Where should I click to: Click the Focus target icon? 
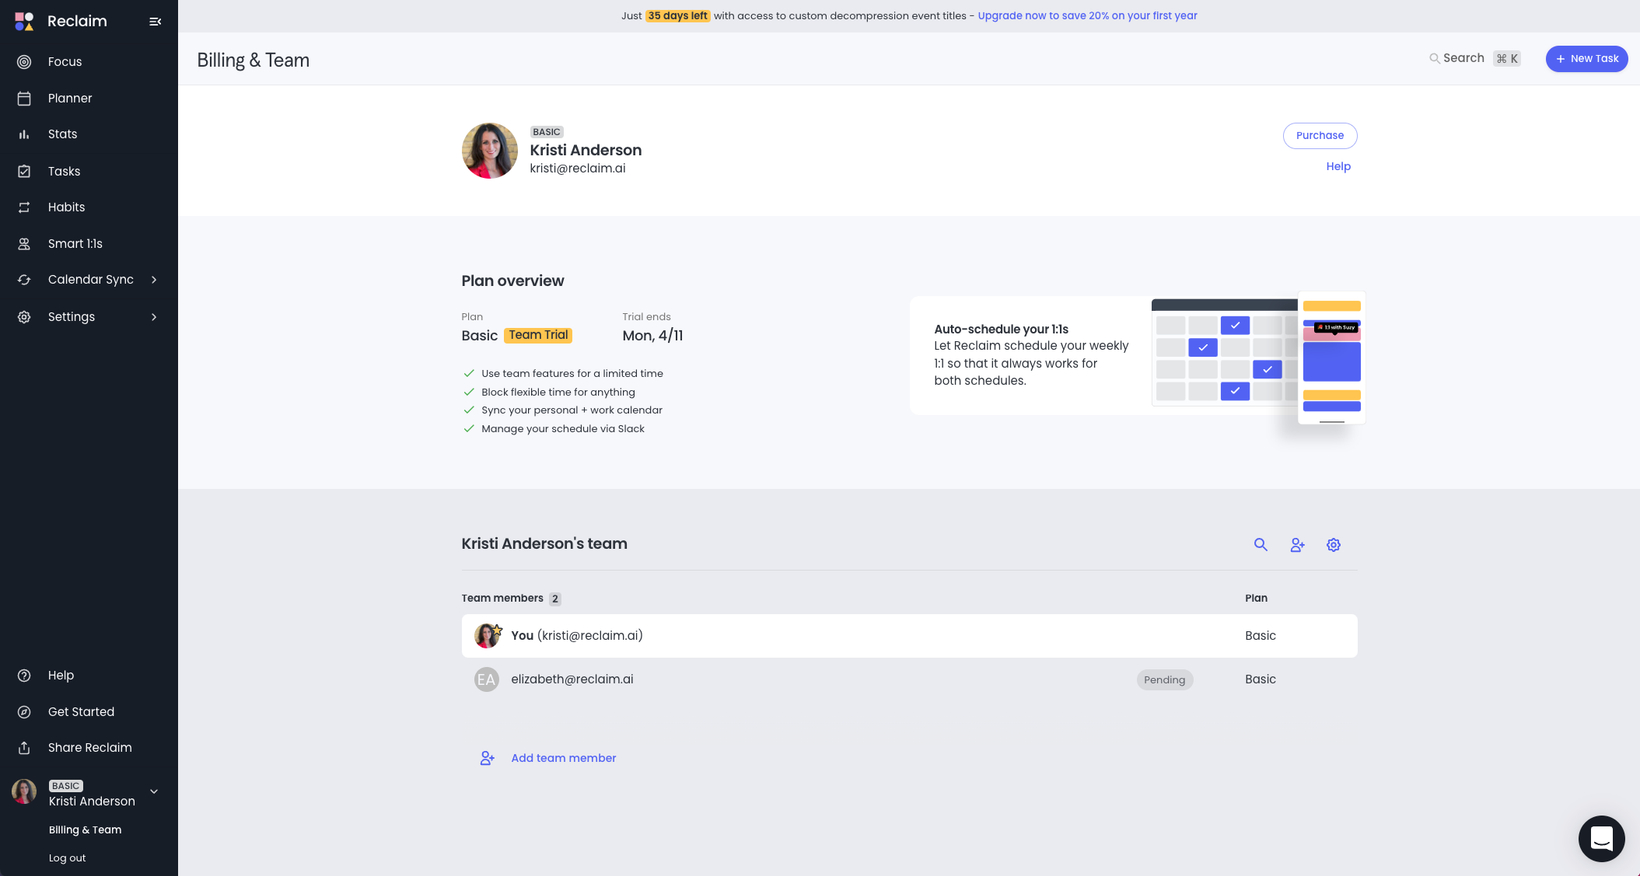[24, 62]
